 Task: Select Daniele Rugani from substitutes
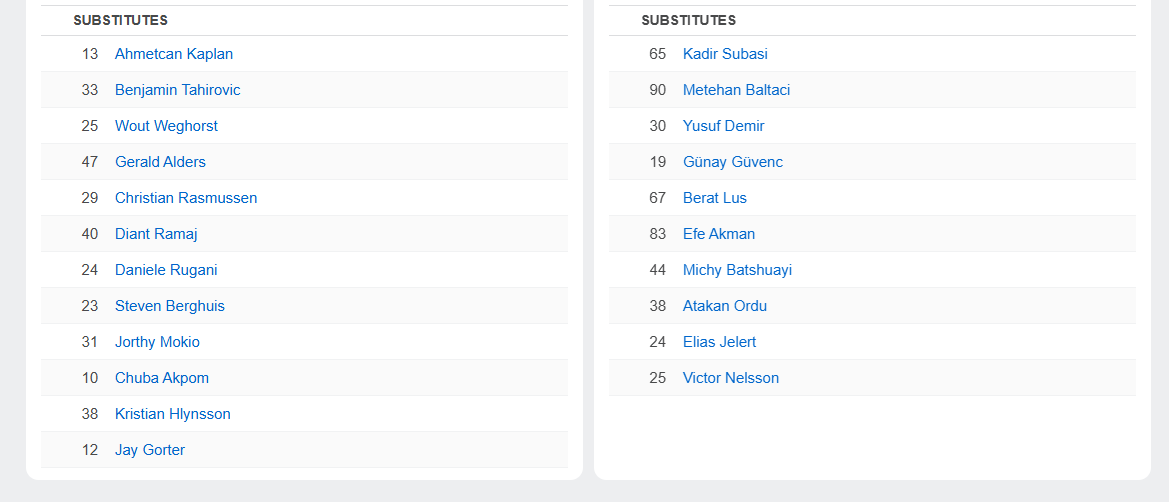pos(166,270)
